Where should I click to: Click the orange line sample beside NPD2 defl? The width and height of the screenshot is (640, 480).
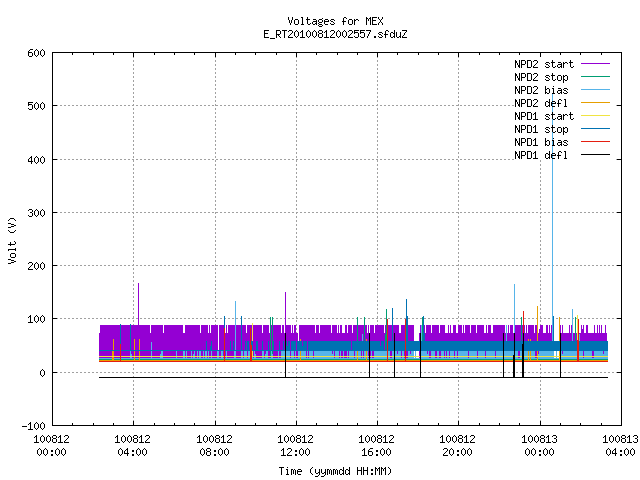pyautogui.click(x=595, y=103)
